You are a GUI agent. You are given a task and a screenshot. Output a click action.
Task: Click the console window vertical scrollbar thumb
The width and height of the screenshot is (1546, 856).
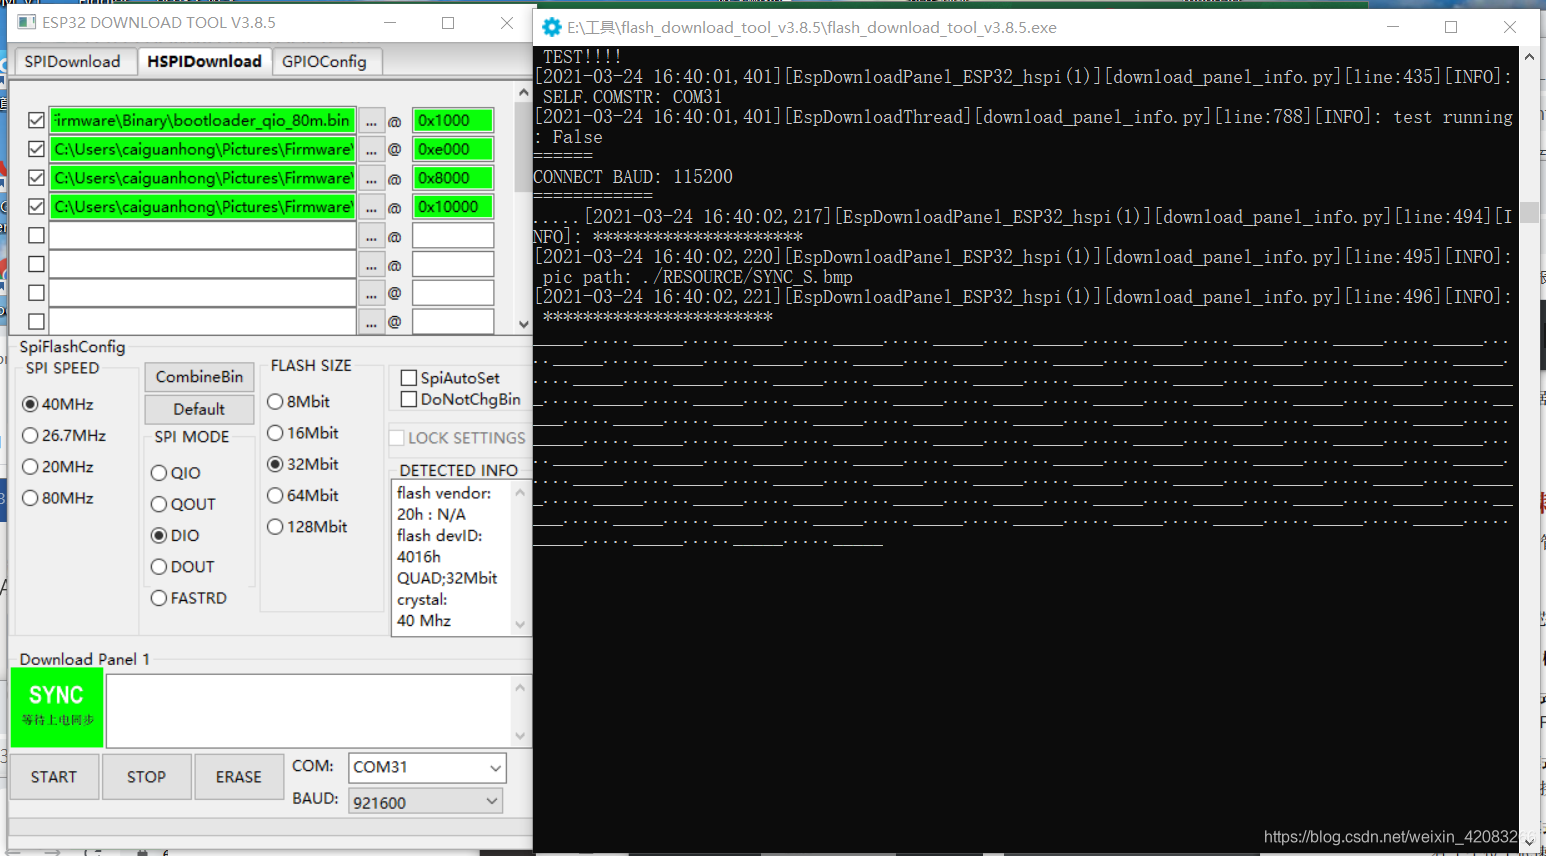pos(1529,213)
